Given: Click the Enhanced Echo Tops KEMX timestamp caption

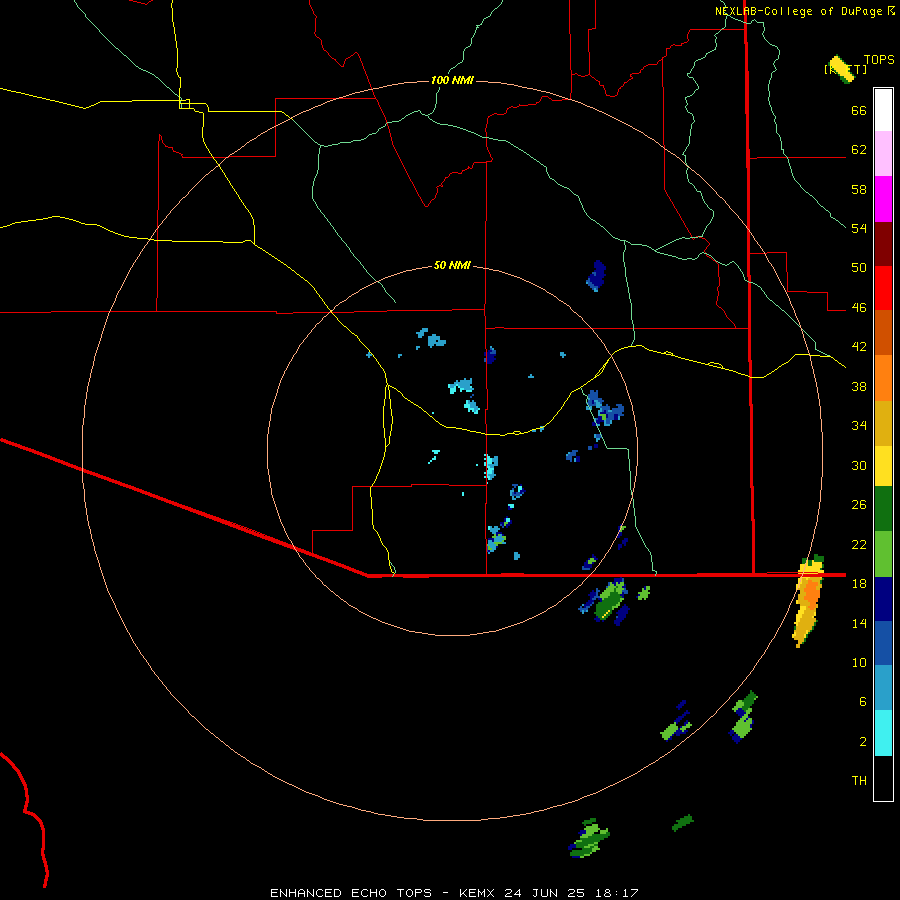Looking at the screenshot, I should (454, 893).
